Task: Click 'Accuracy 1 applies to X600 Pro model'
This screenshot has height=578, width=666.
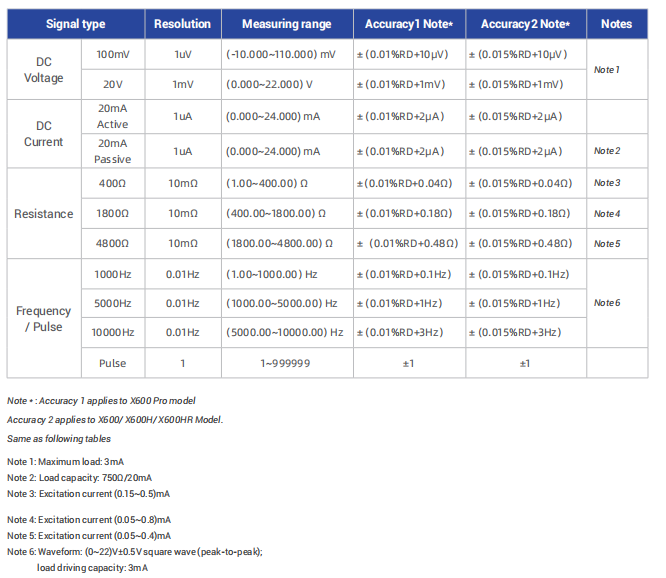Action: click(117, 400)
